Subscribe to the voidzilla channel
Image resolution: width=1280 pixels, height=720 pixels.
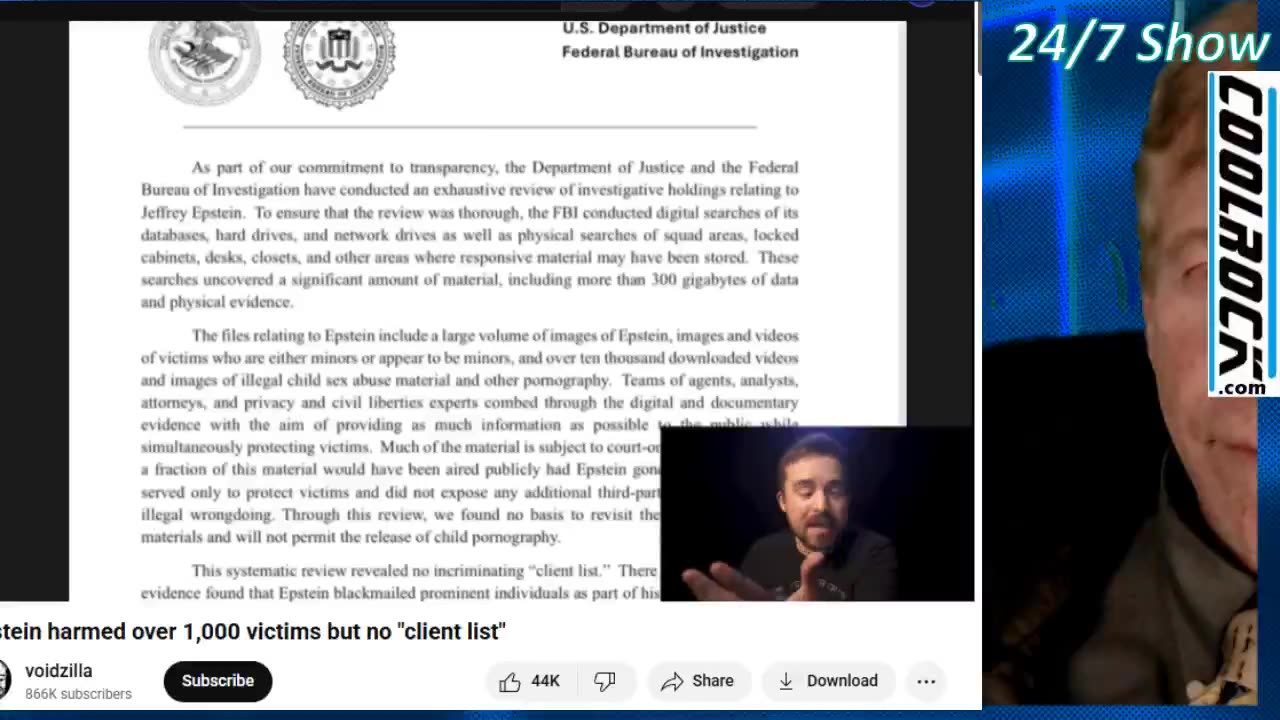(217, 681)
